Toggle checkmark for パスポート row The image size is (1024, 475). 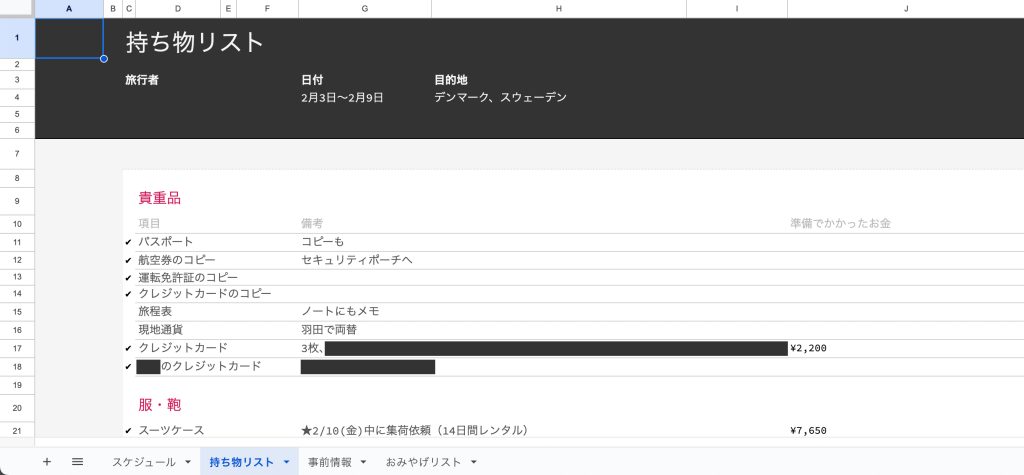pos(129,242)
